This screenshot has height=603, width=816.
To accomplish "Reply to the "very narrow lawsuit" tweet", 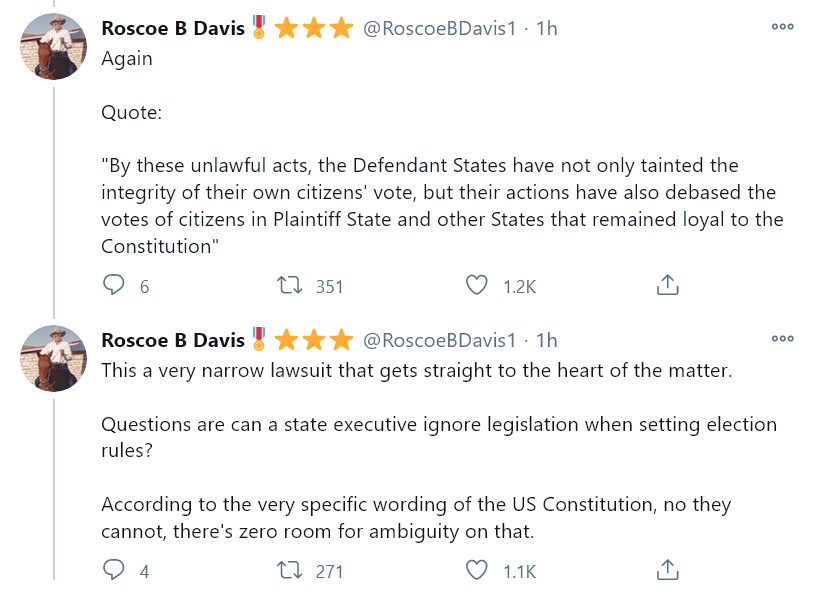I will (x=114, y=571).
